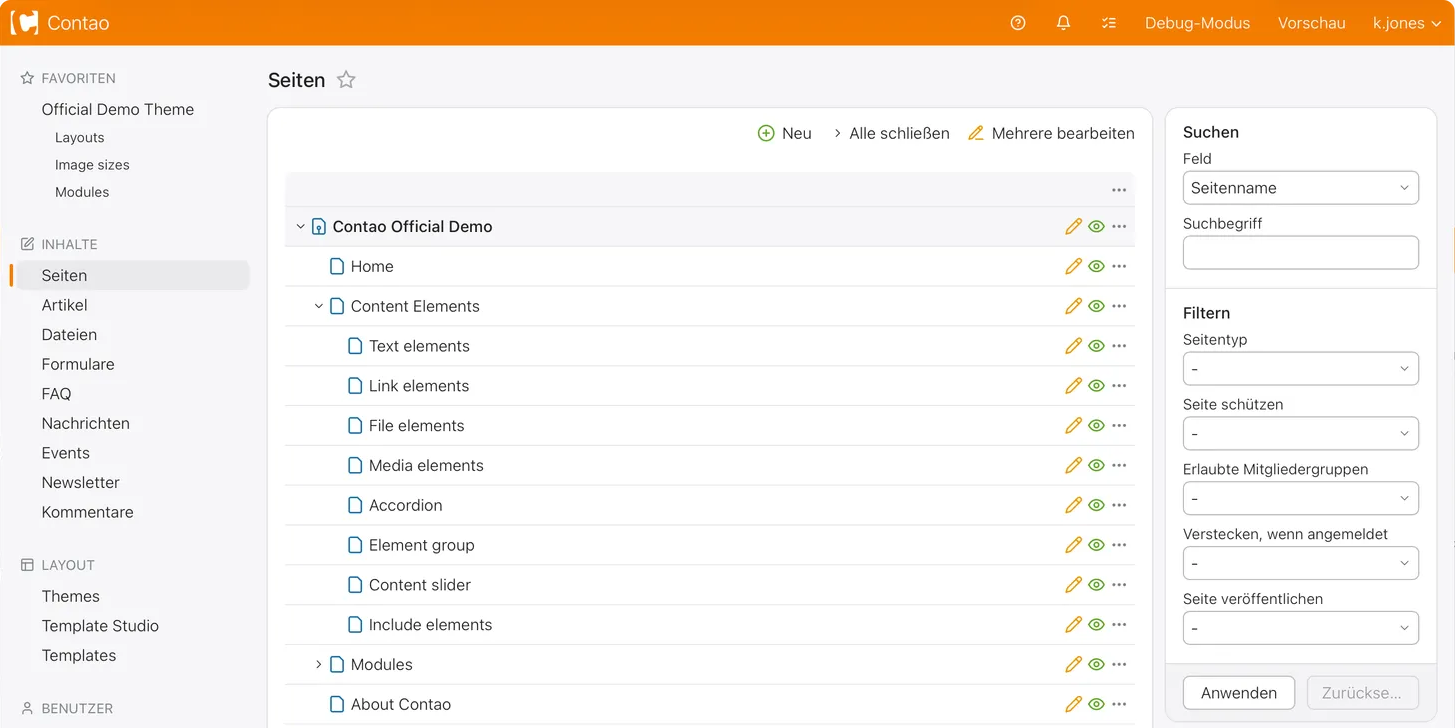The image size is (1455, 728).
Task: Edit the Media elements page pencil icon
Action: point(1073,465)
